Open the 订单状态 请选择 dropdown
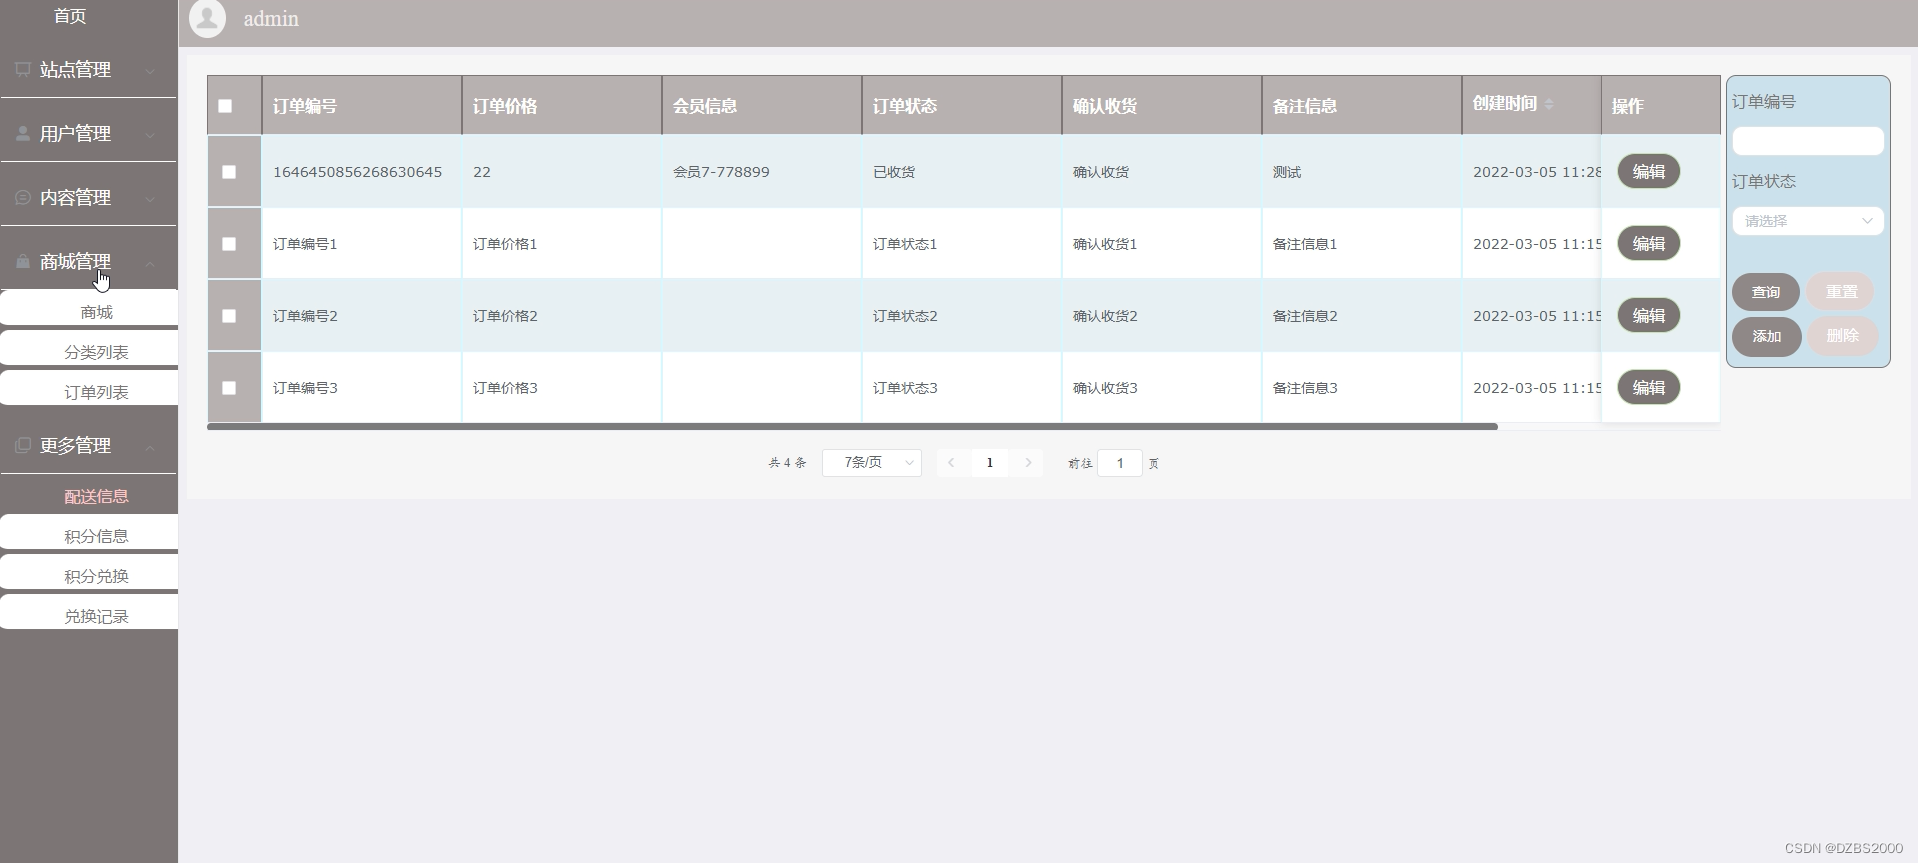Image resolution: width=1918 pixels, height=863 pixels. click(1808, 221)
